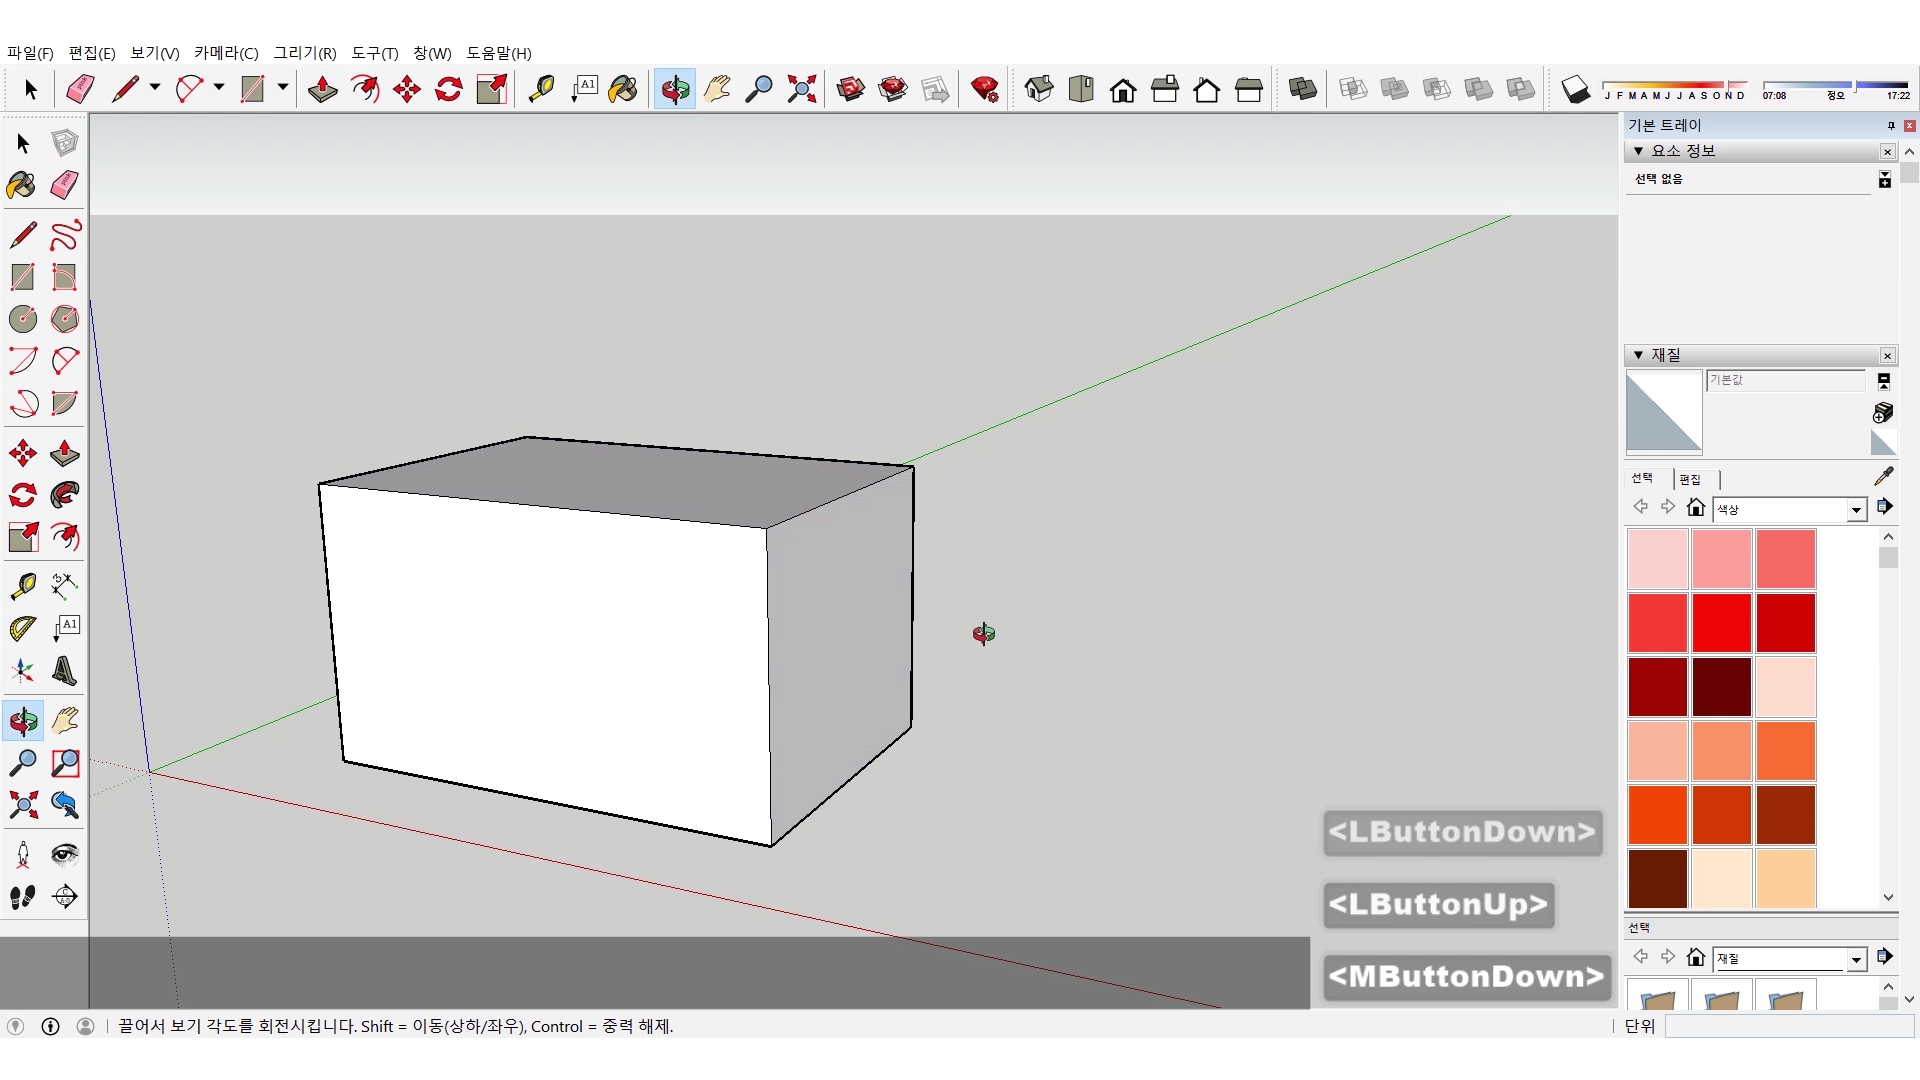The image size is (1920, 1080).
Task: Pin the default tray panel
Action: 1891,125
